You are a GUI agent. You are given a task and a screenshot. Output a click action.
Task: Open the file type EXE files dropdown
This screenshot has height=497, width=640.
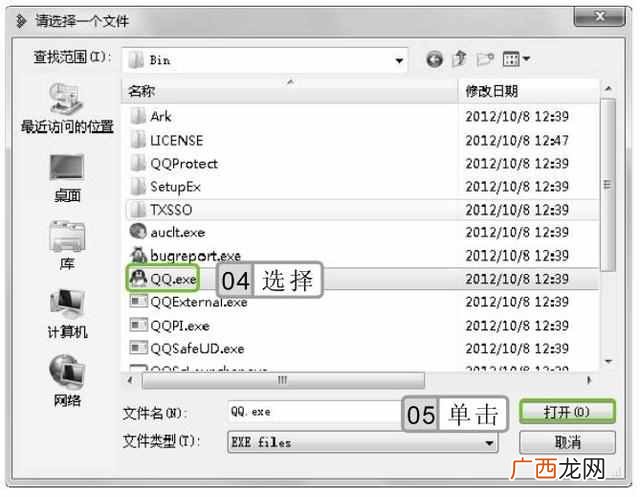(362, 442)
